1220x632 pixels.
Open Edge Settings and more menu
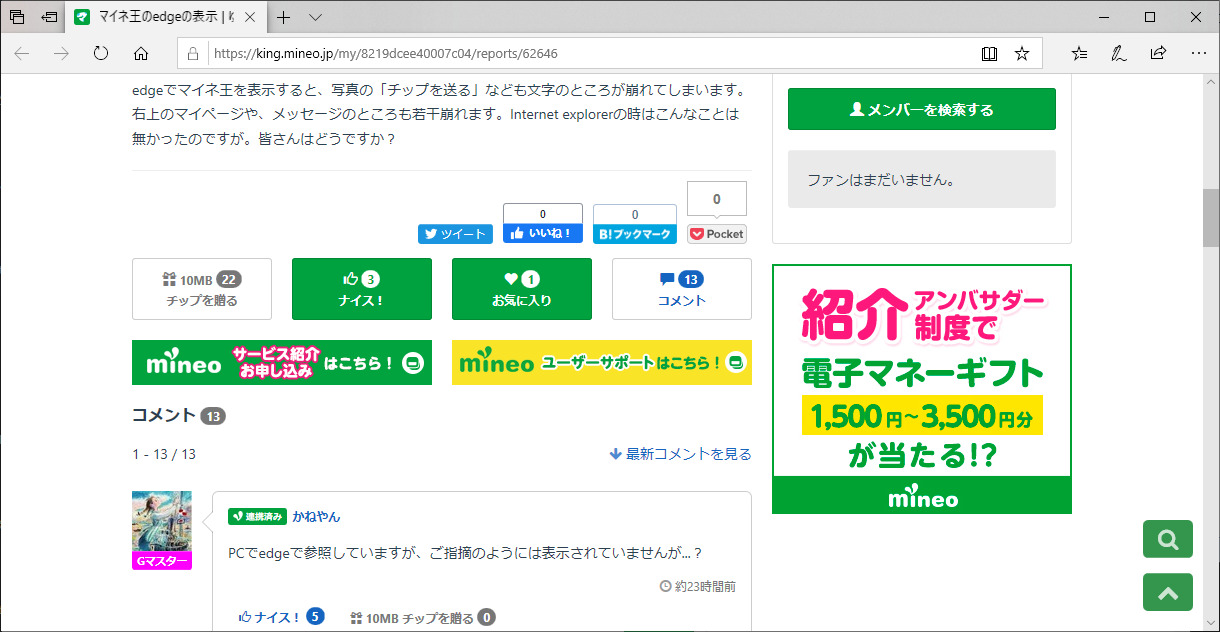coord(1198,53)
